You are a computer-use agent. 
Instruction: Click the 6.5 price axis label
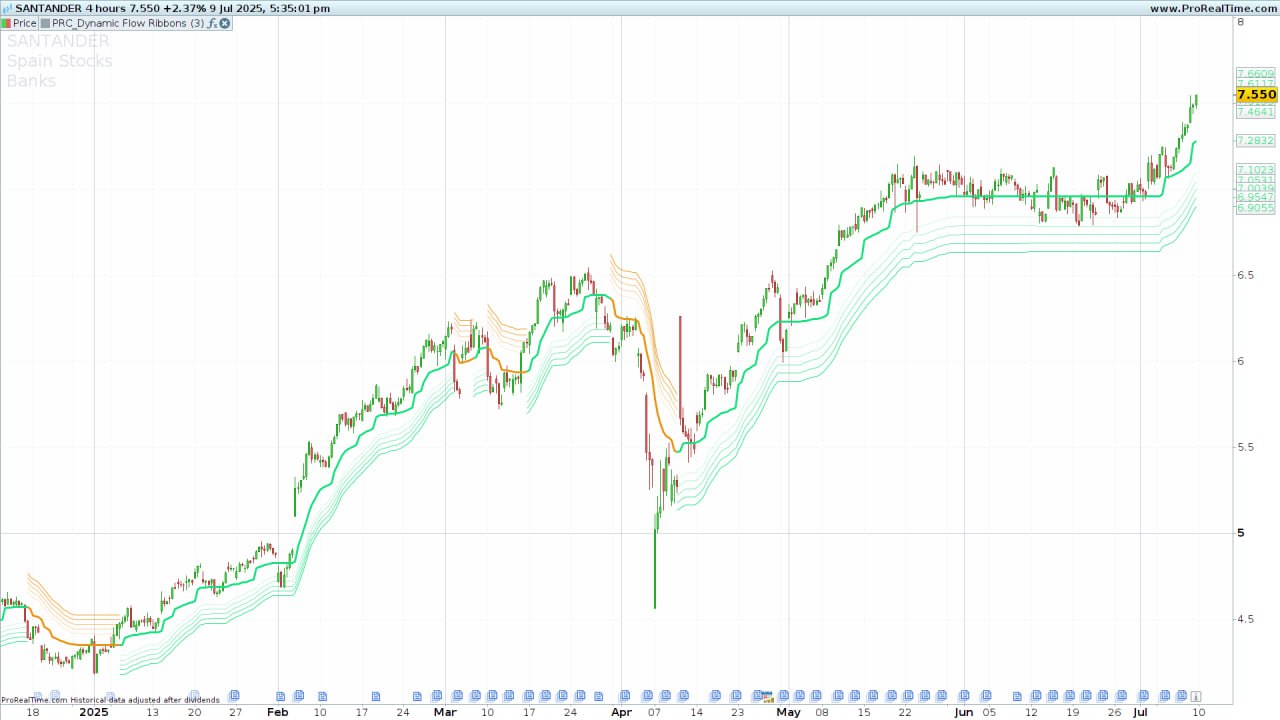point(1246,275)
